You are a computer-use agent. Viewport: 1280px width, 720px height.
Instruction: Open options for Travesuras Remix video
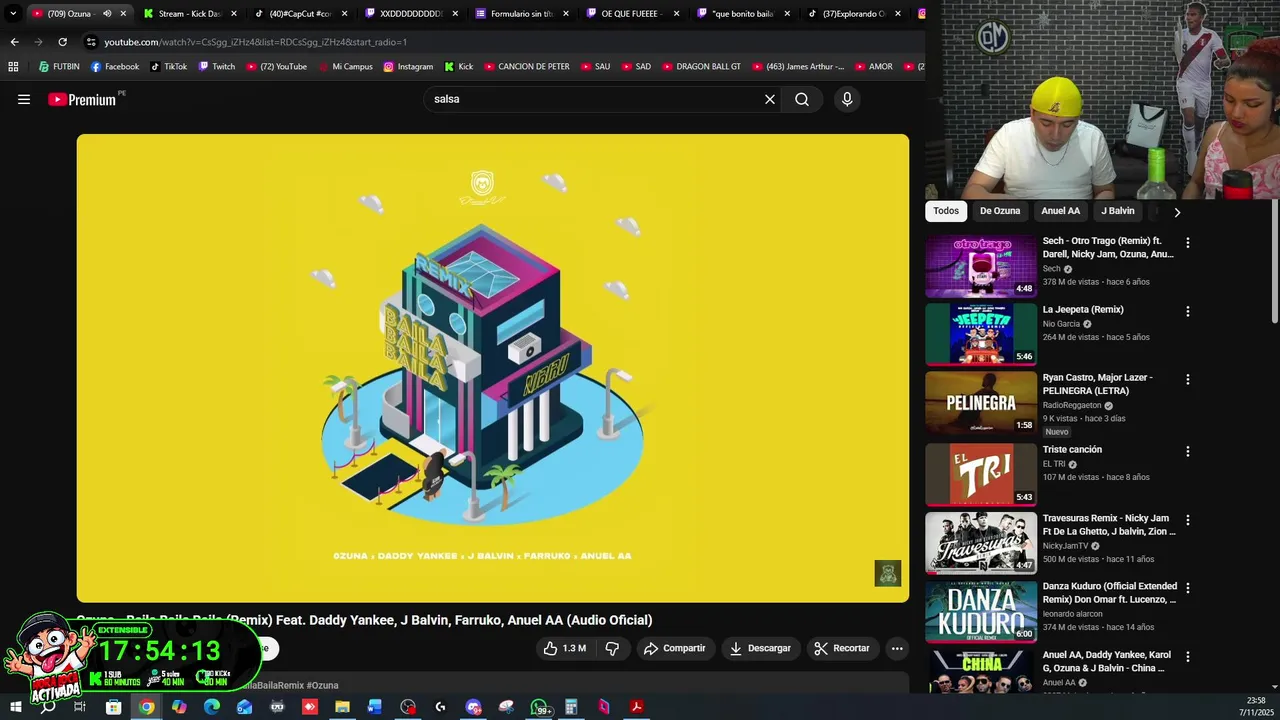point(1188,520)
